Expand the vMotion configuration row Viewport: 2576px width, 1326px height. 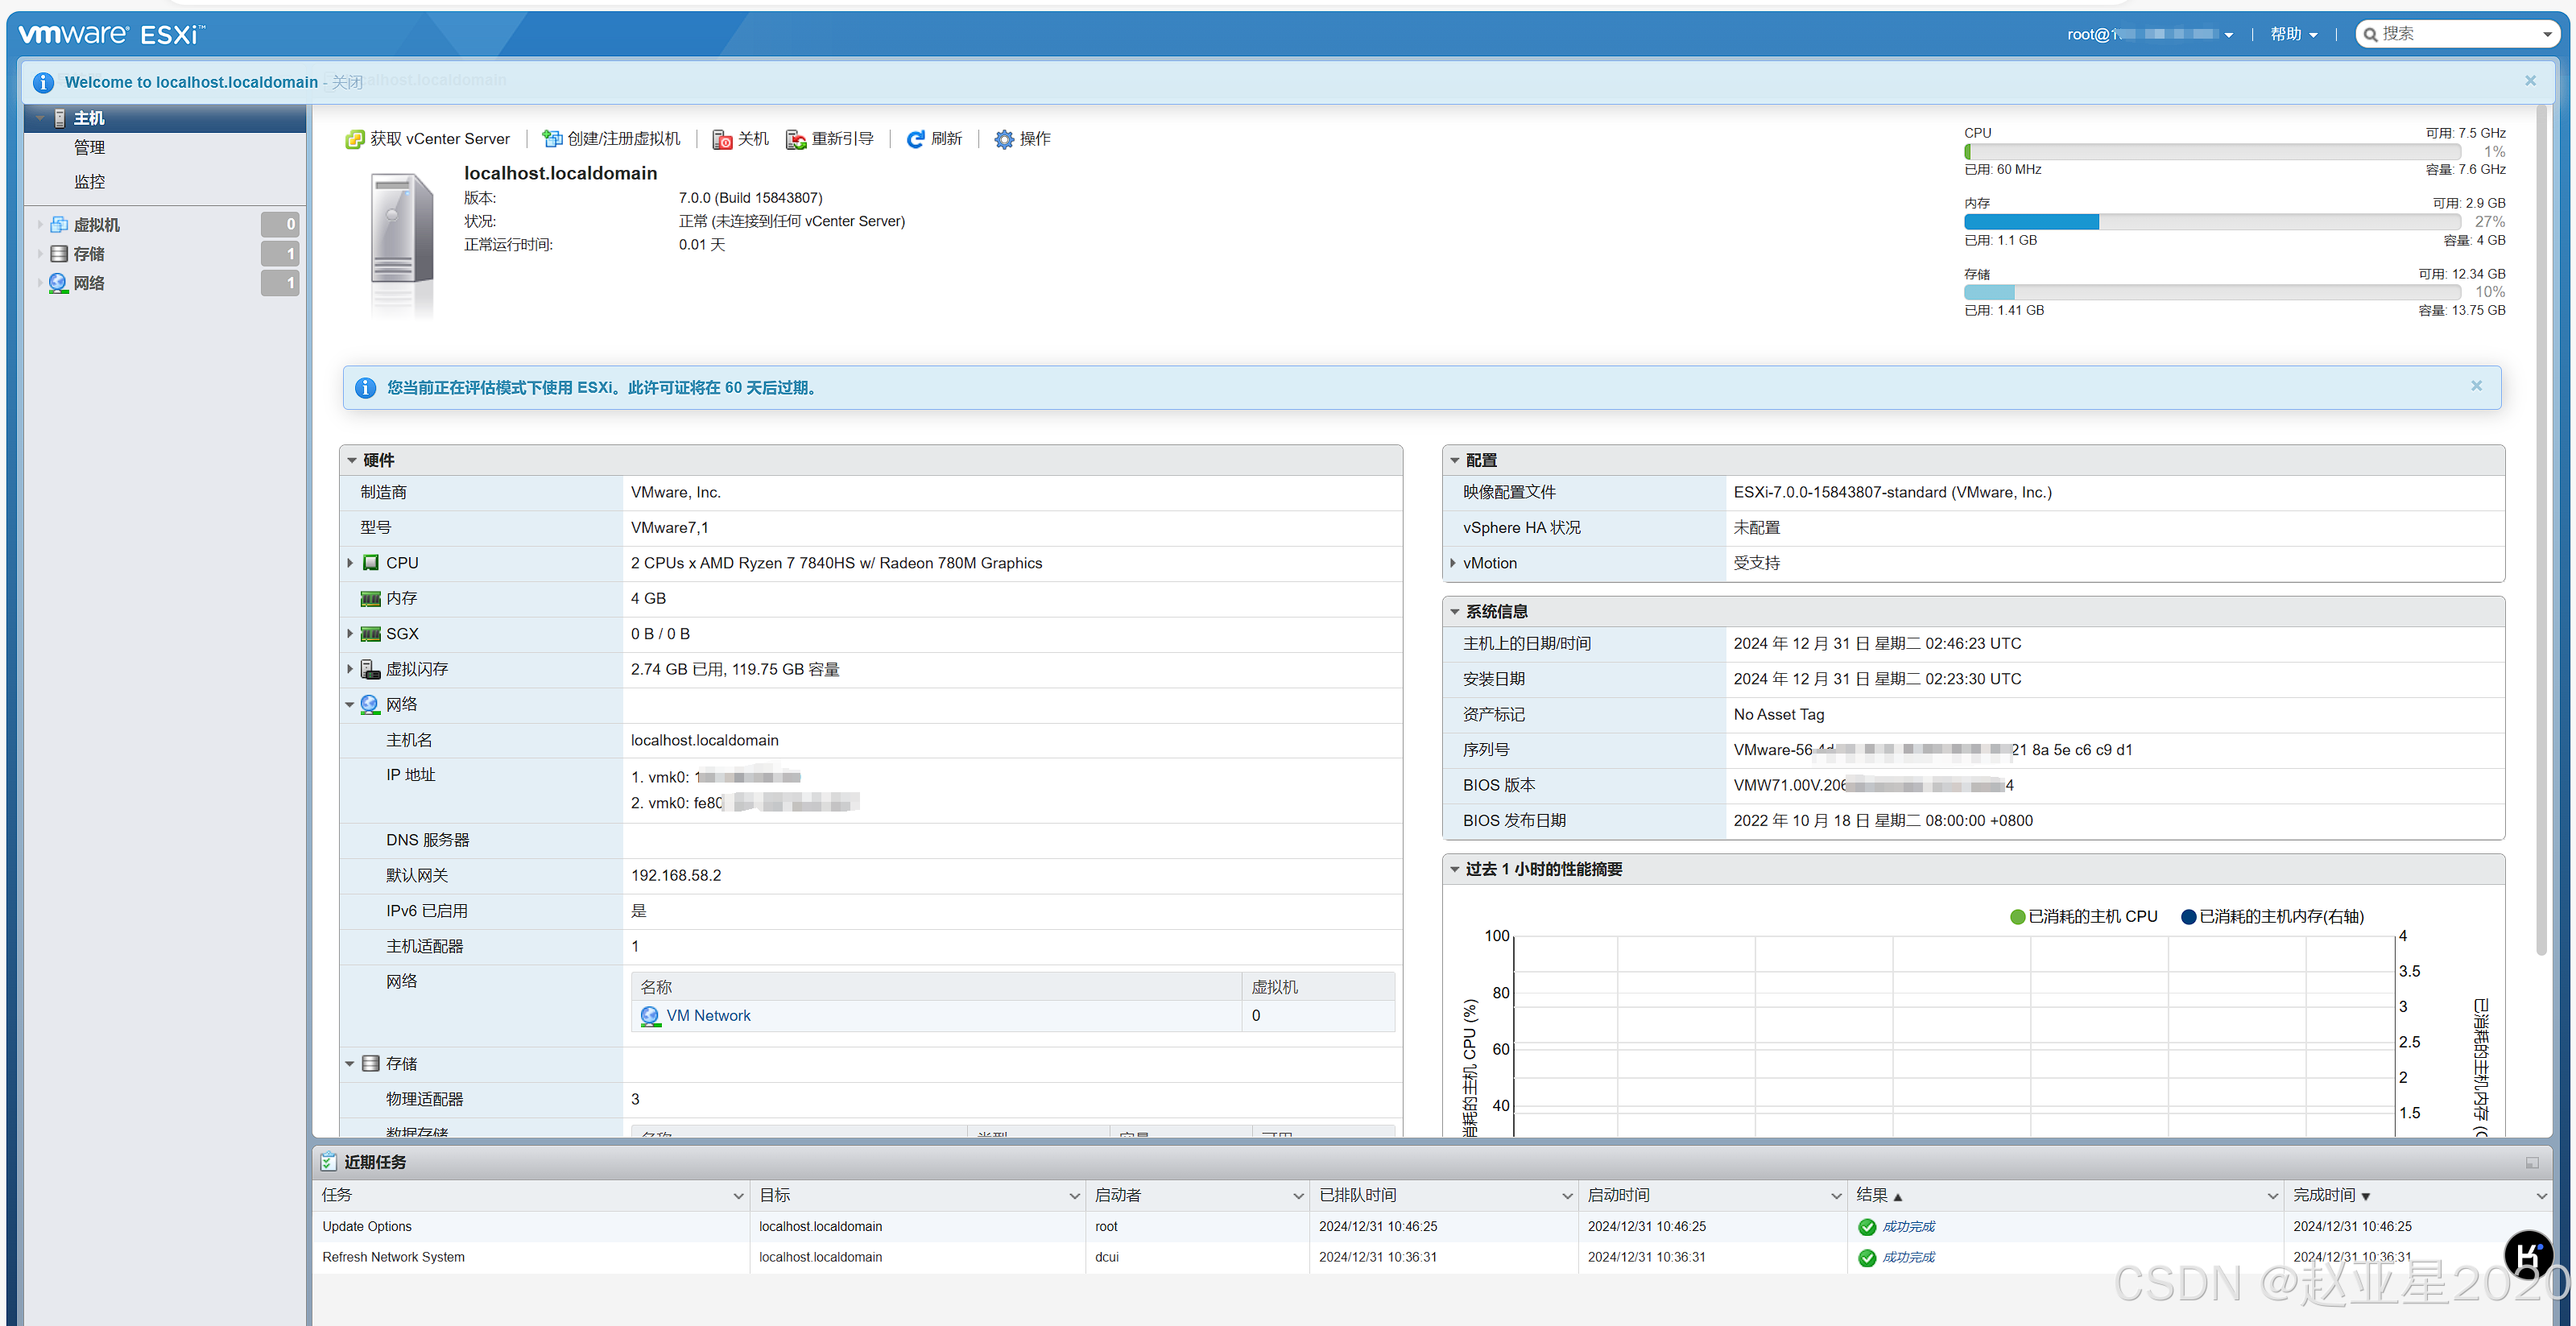click(x=1453, y=563)
